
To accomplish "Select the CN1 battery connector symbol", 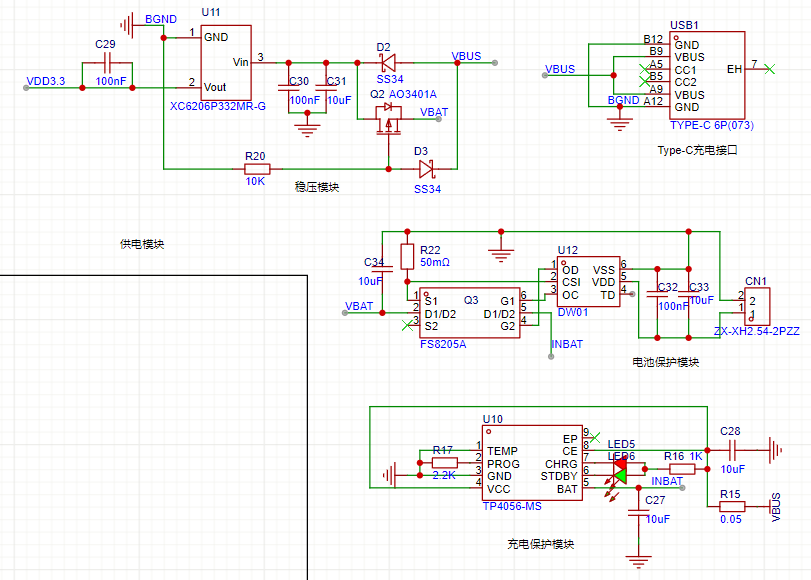I will pos(757,306).
